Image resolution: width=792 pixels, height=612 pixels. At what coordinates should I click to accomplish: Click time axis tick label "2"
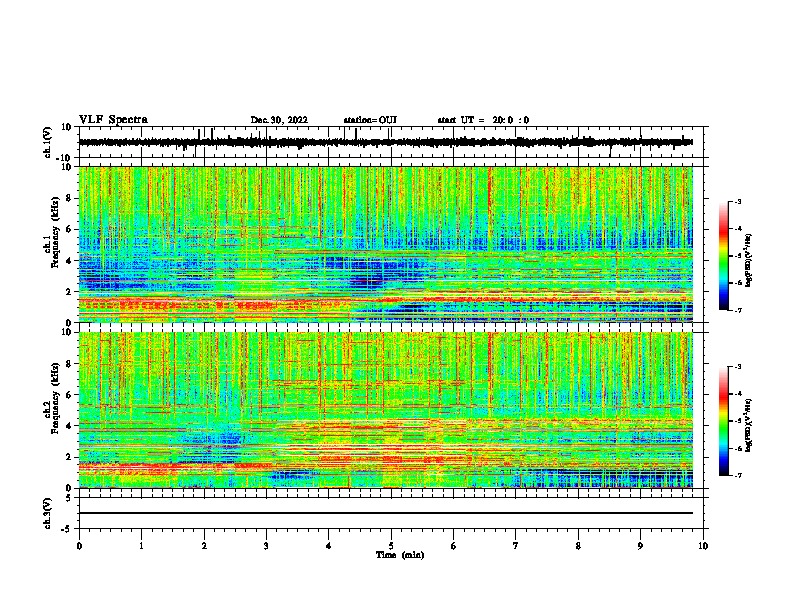[x=204, y=546]
